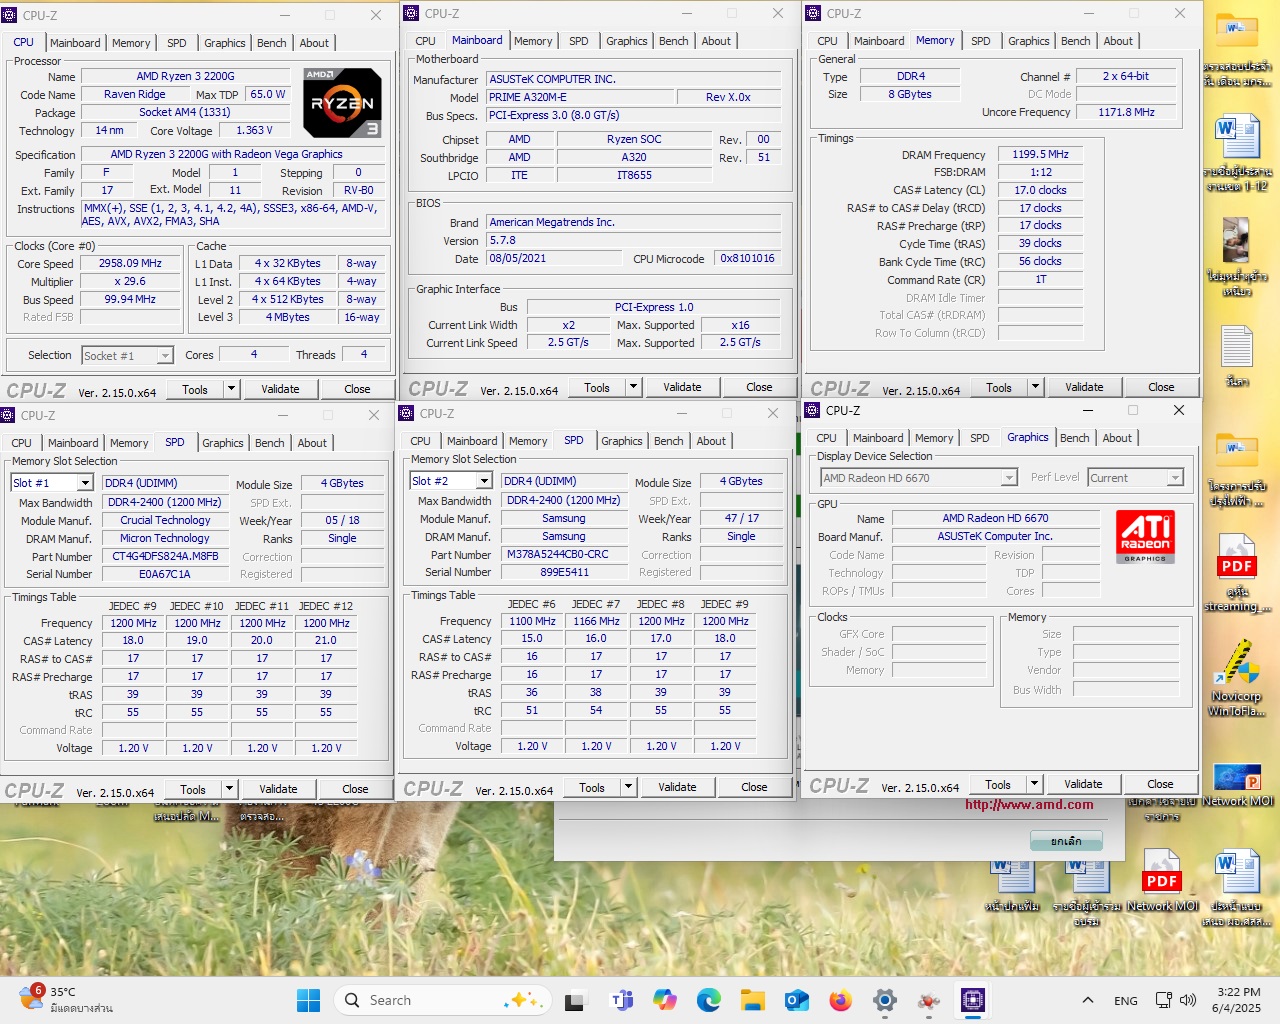Click the taskbar Search box

[x=444, y=1000]
